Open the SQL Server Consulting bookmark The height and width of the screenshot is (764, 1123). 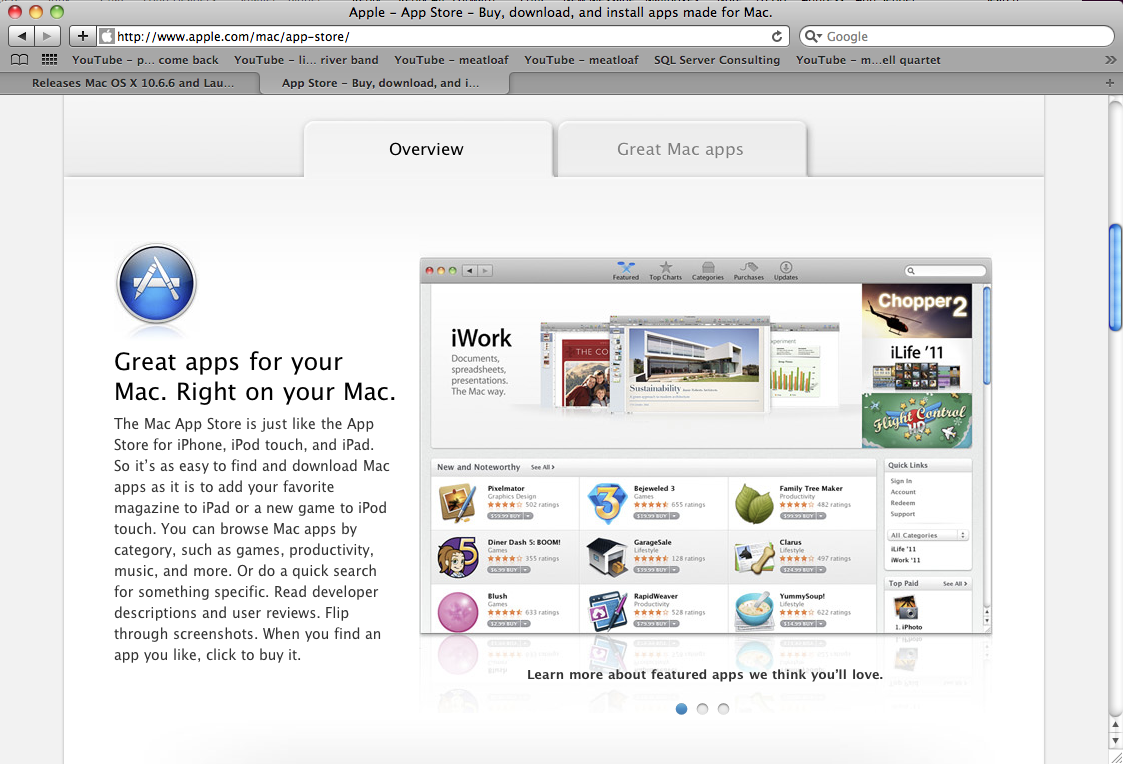pos(717,60)
